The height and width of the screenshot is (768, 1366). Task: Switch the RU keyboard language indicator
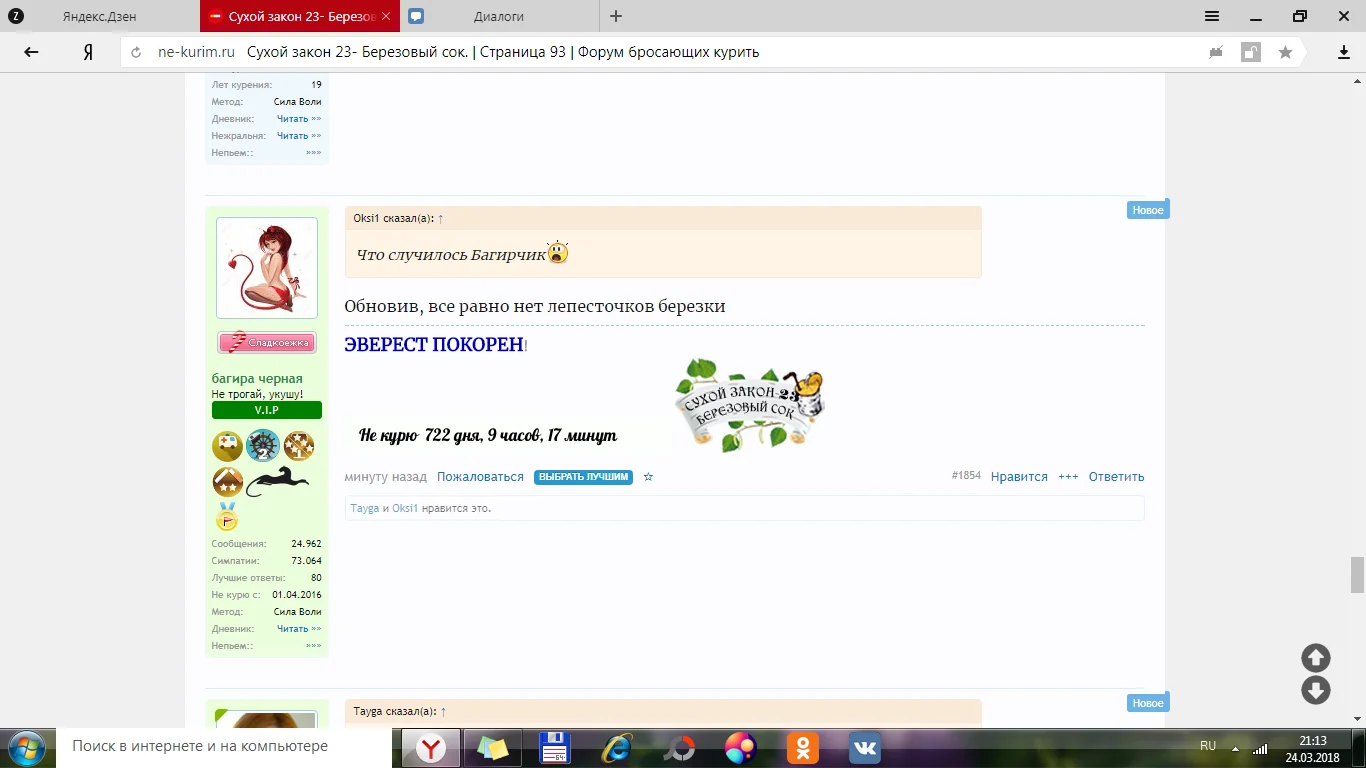coord(1208,746)
